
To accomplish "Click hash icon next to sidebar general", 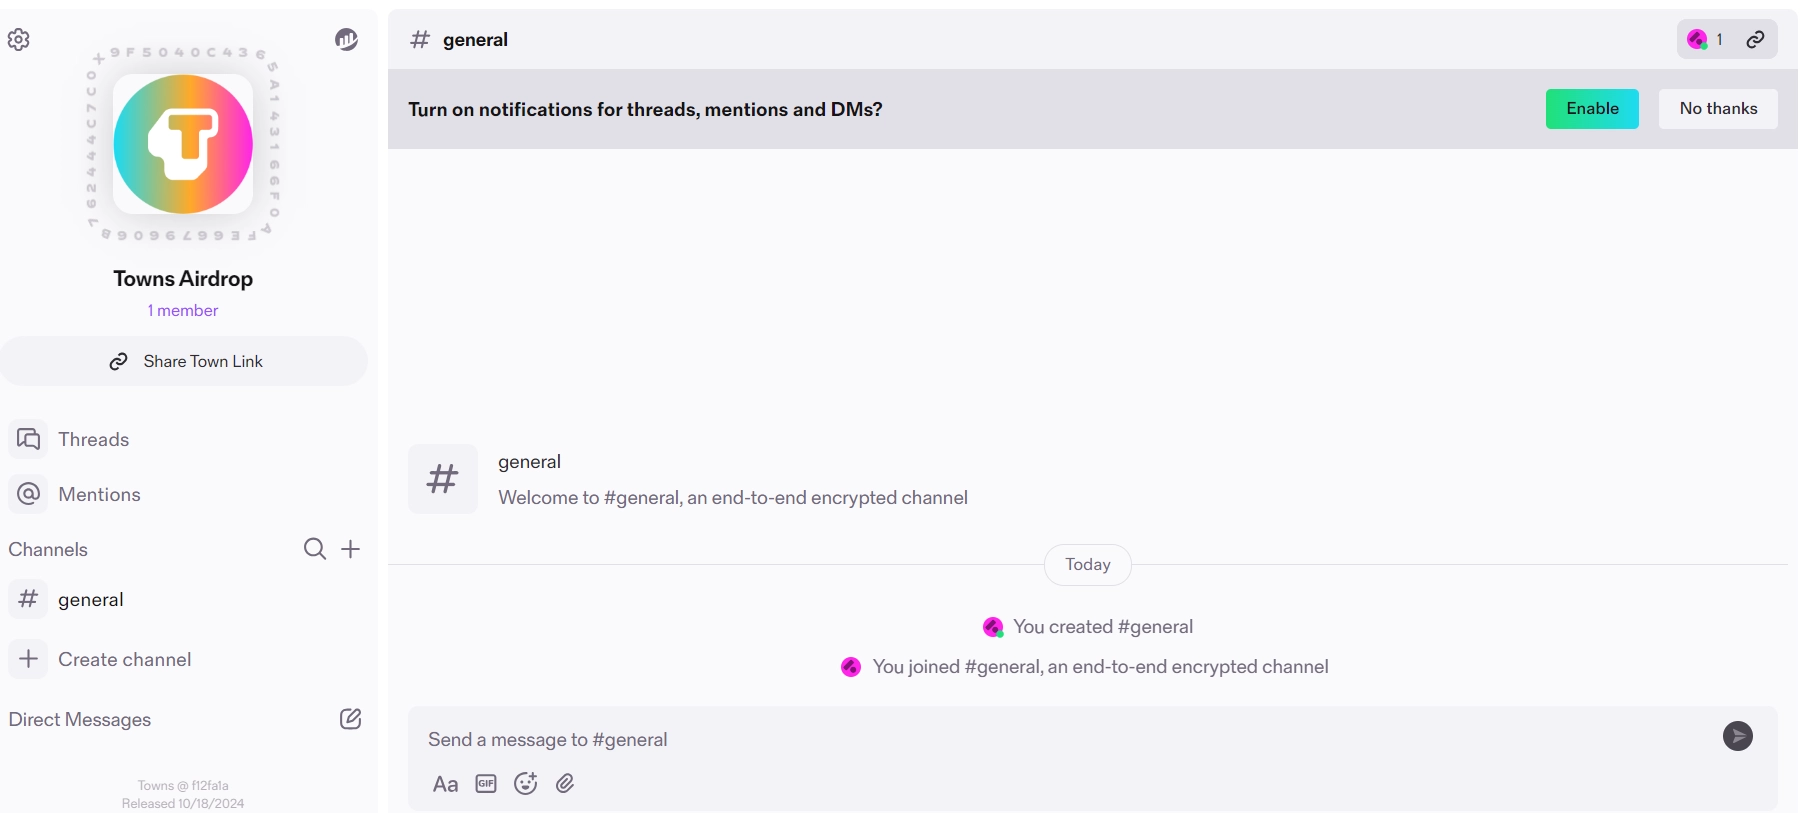I will [x=28, y=599].
